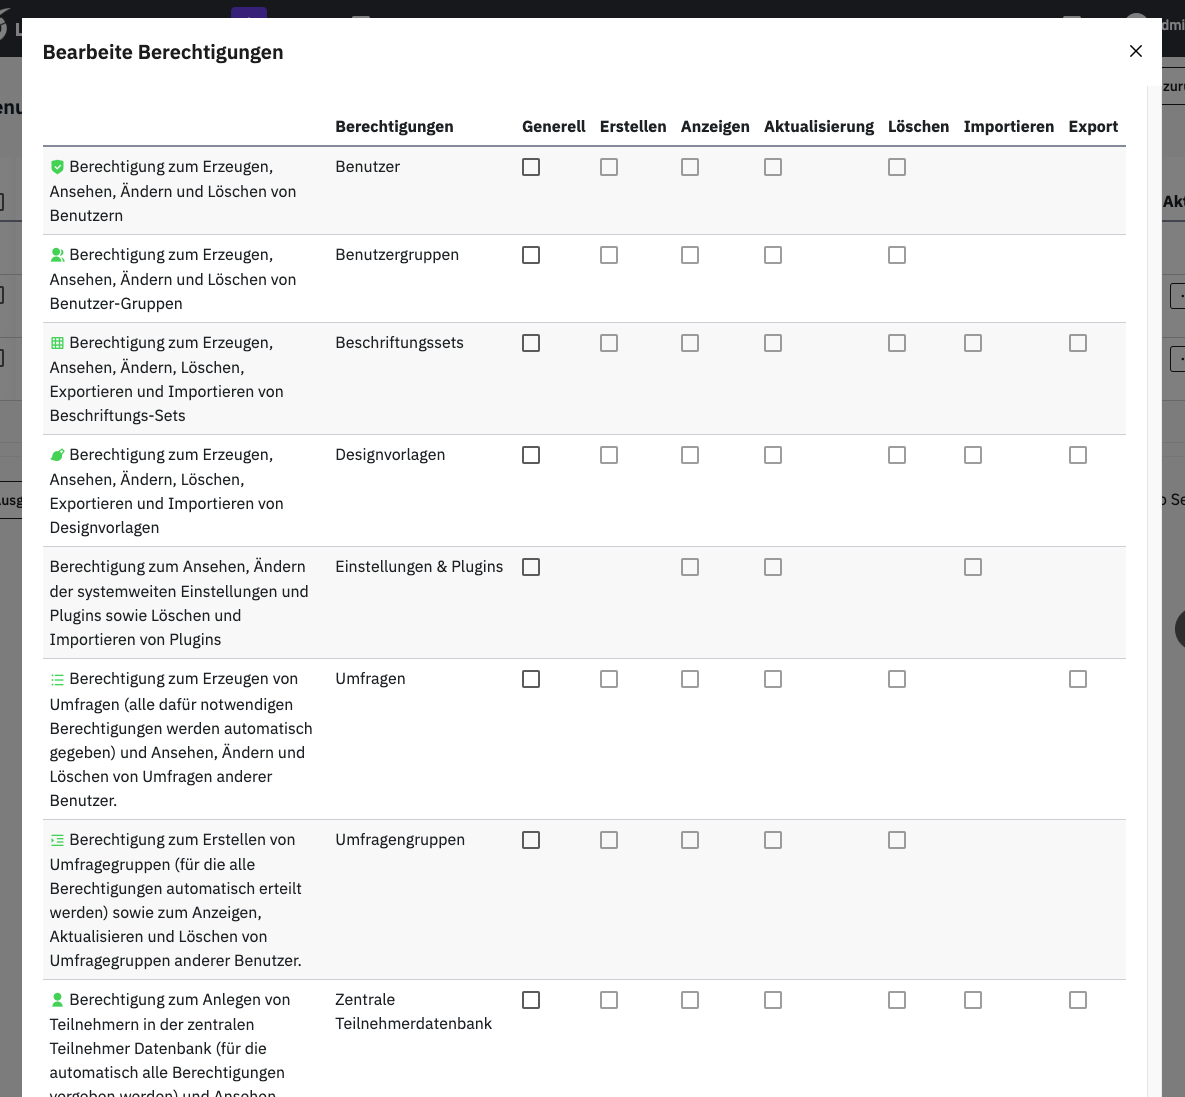Click the Benutzergruppen user-group icon

click(57, 255)
